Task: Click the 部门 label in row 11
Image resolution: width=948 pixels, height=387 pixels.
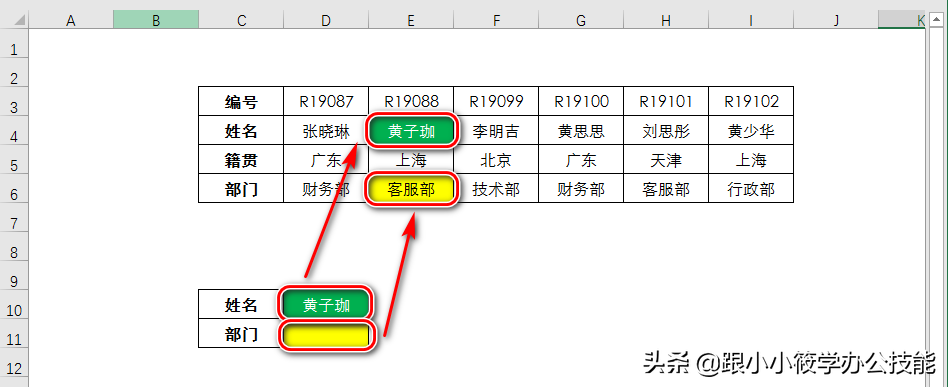Action: (x=241, y=333)
